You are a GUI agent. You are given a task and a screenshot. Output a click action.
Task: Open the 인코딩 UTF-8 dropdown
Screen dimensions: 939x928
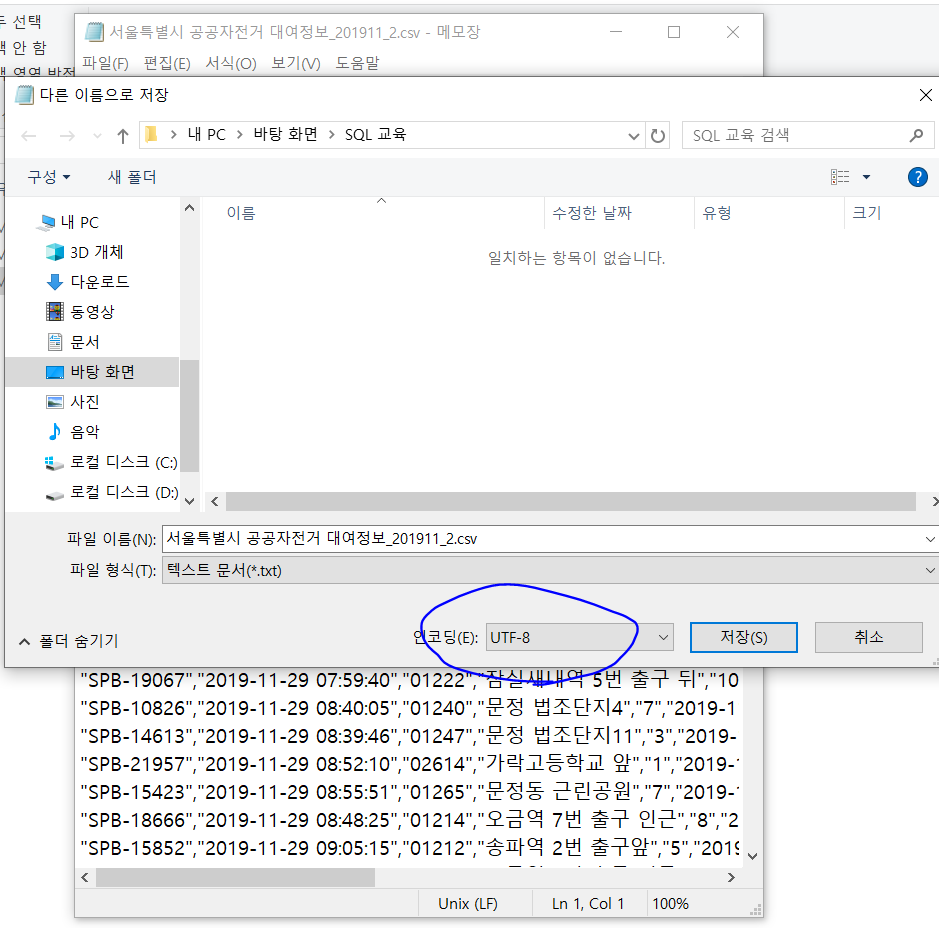(579, 638)
